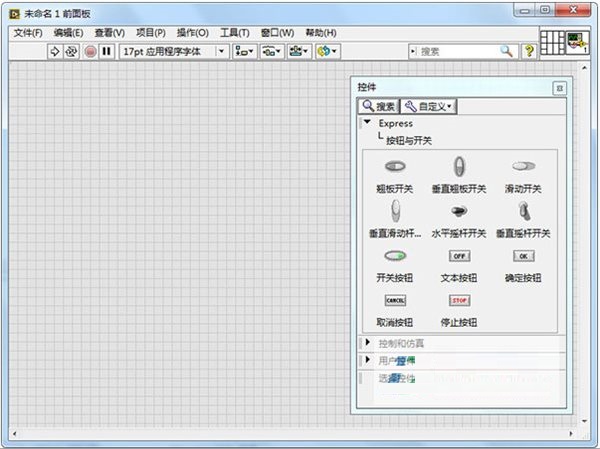Click the red Abort Execution button
Viewport: 600px width, 449px height.
click(90, 51)
